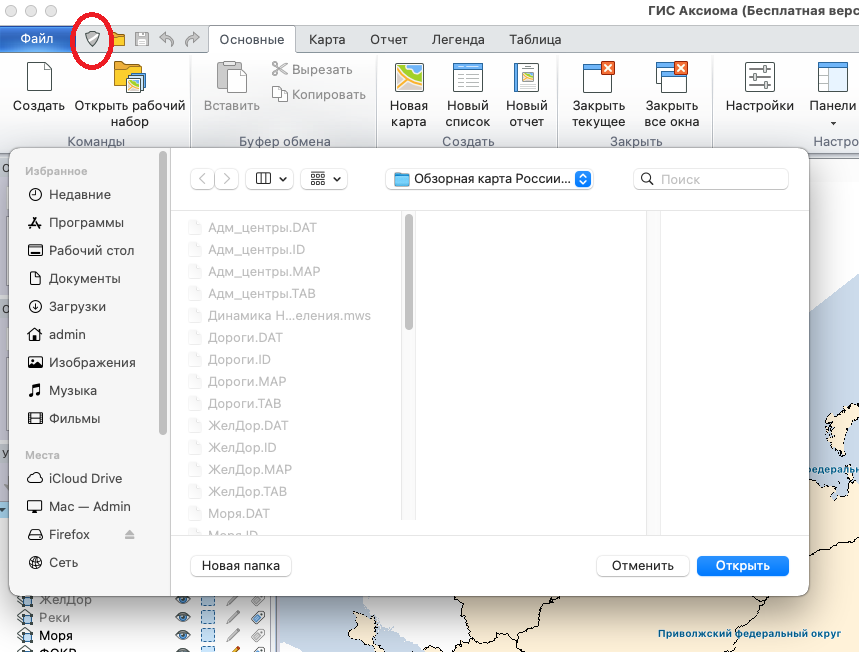The width and height of the screenshot is (859, 652).
Task: Switch to the Карта ribbon tab
Action: click(x=327, y=40)
